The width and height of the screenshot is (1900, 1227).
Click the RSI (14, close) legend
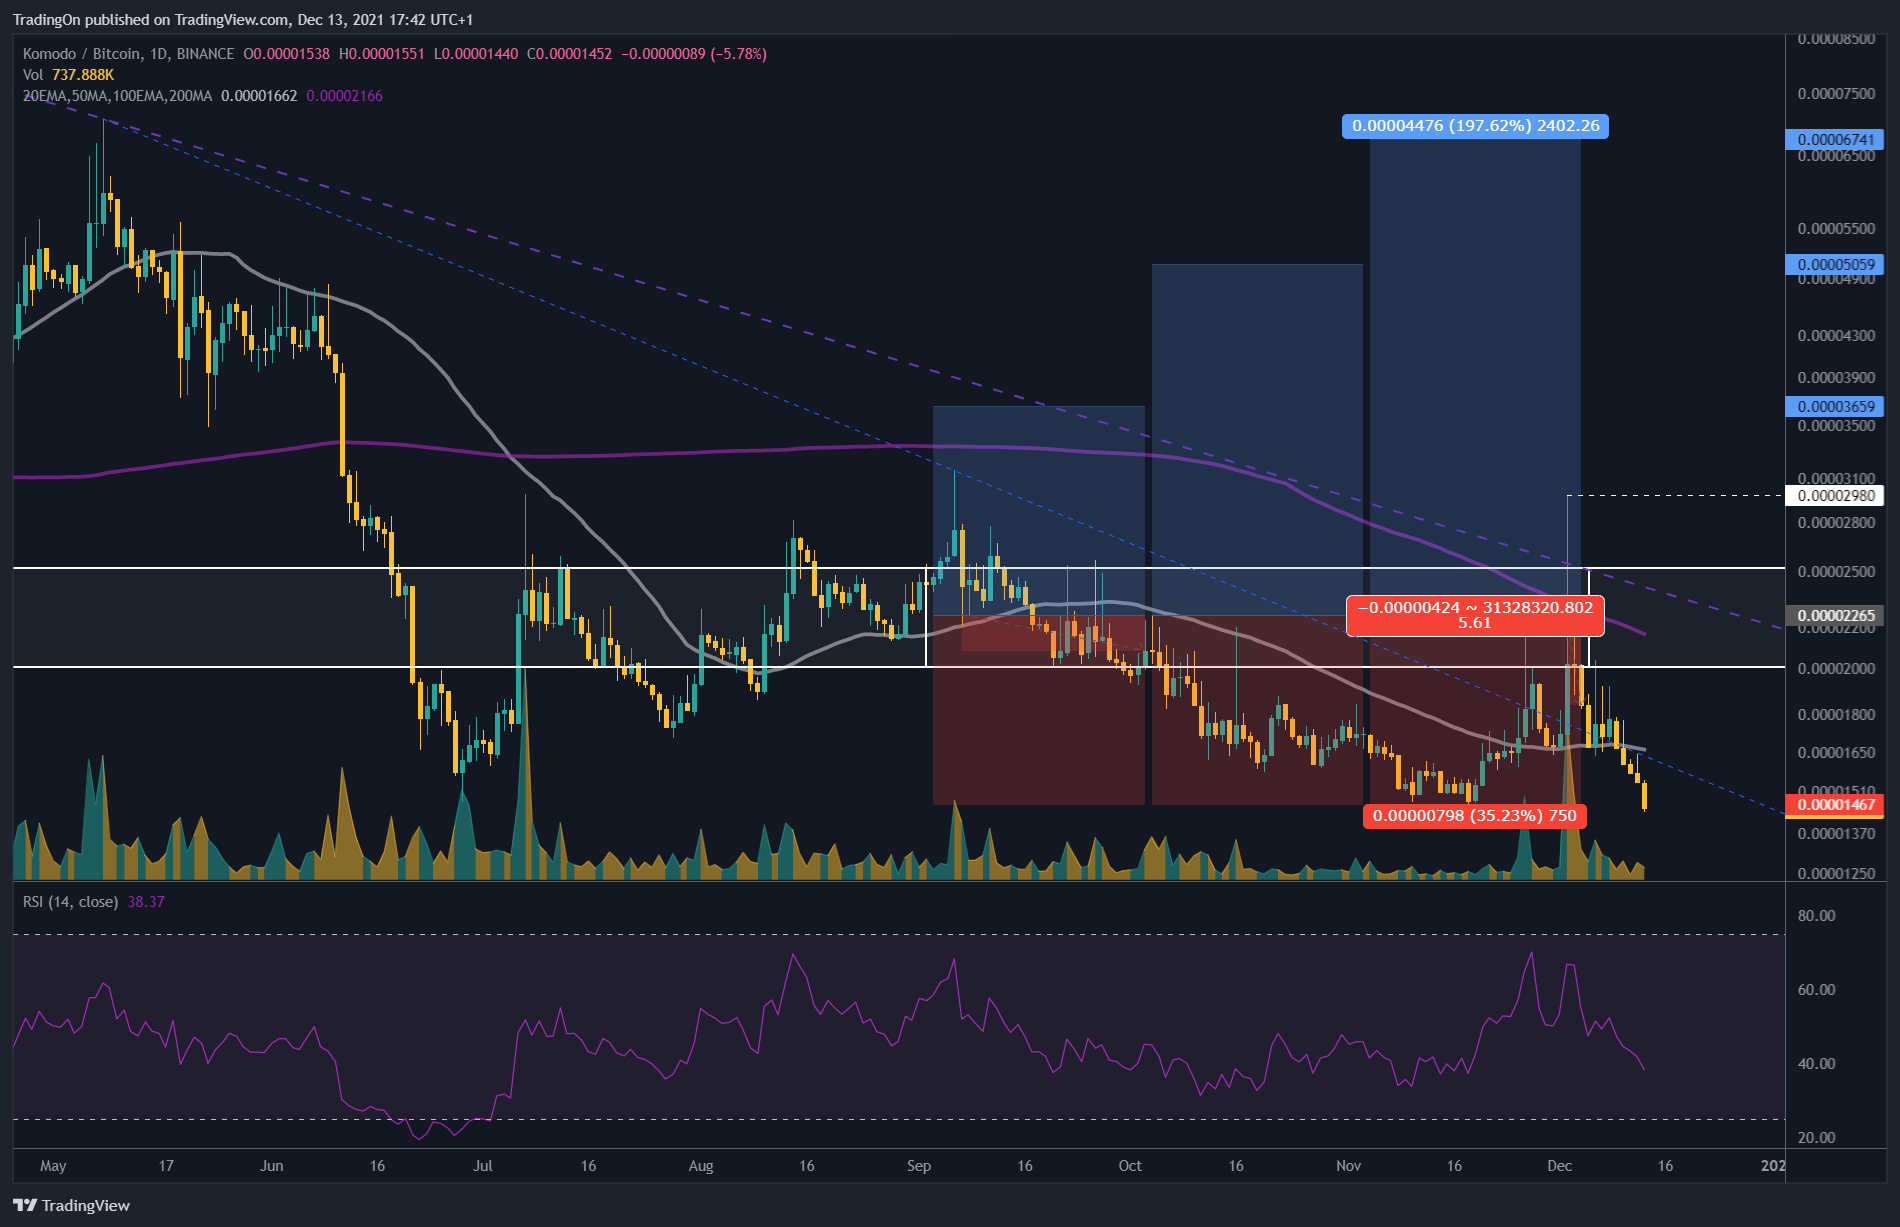click(70, 902)
